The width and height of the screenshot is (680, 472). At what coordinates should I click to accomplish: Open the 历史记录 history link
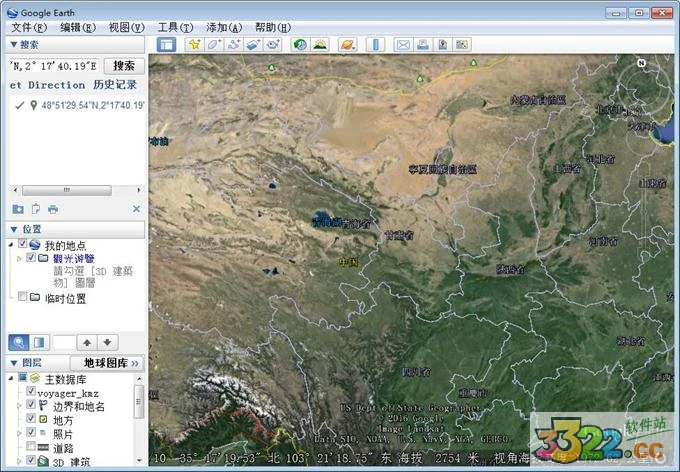coord(115,85)
